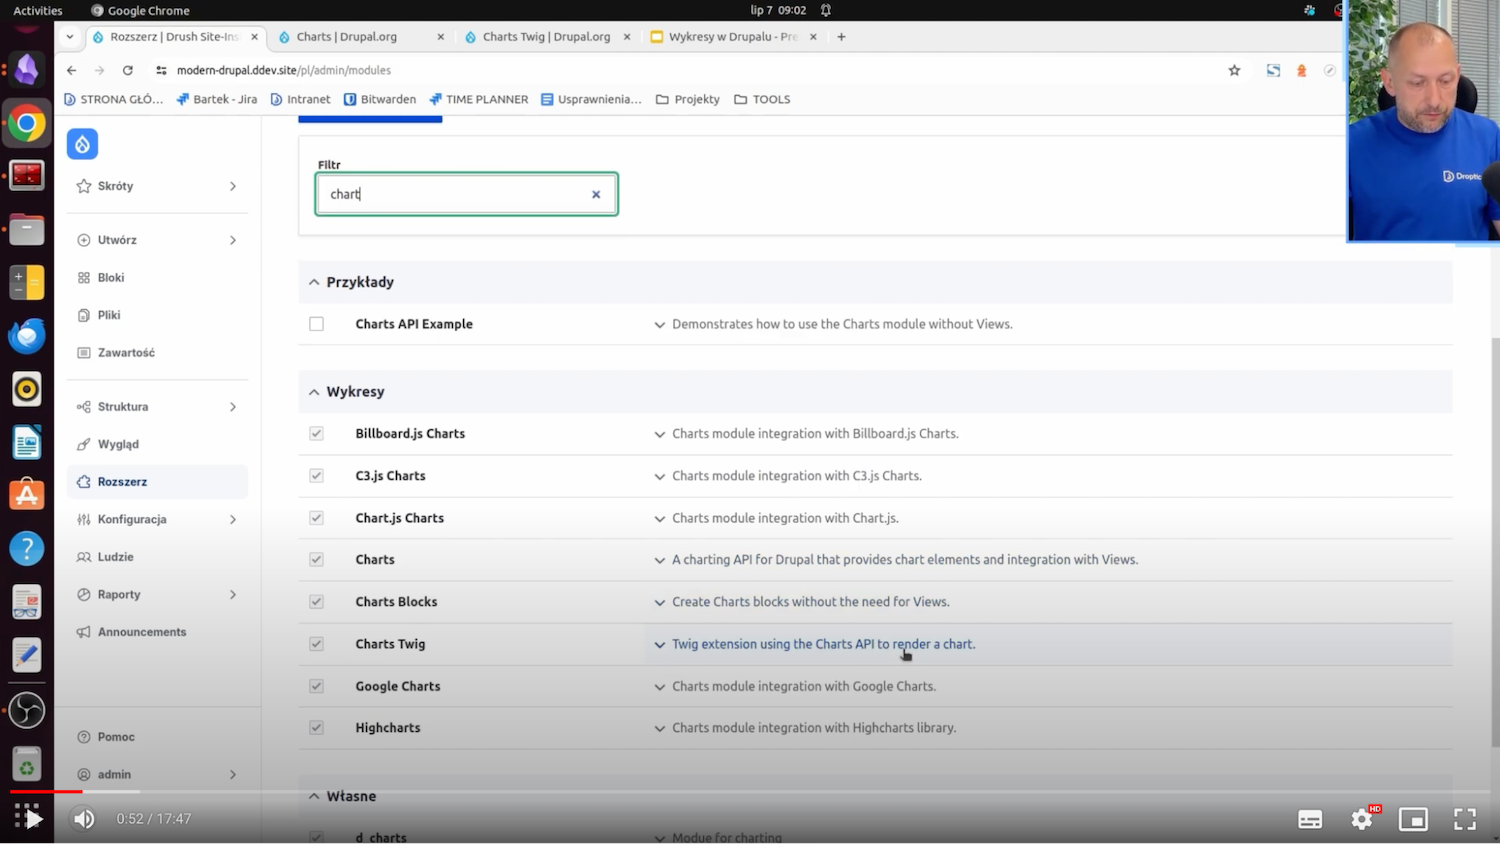1500x844 pixels.
Task: Switch to miniplayer mode icon
Action: pos(1413,819)
